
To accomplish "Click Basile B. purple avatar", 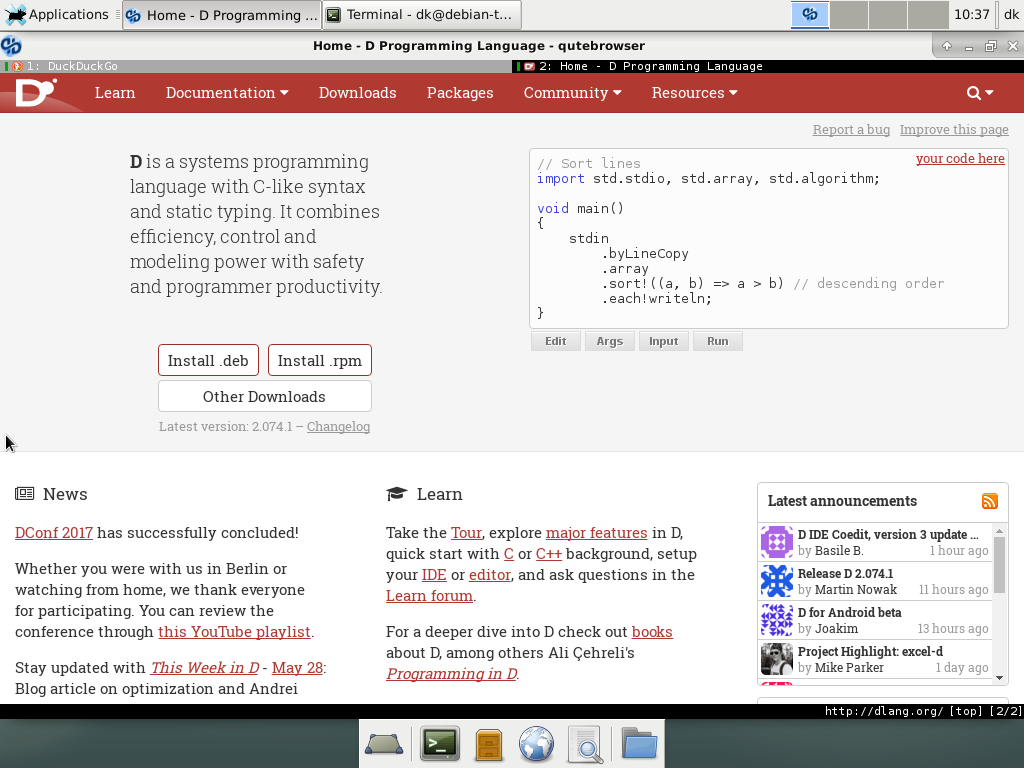I will pyautogui.click(x=776, y=542).
